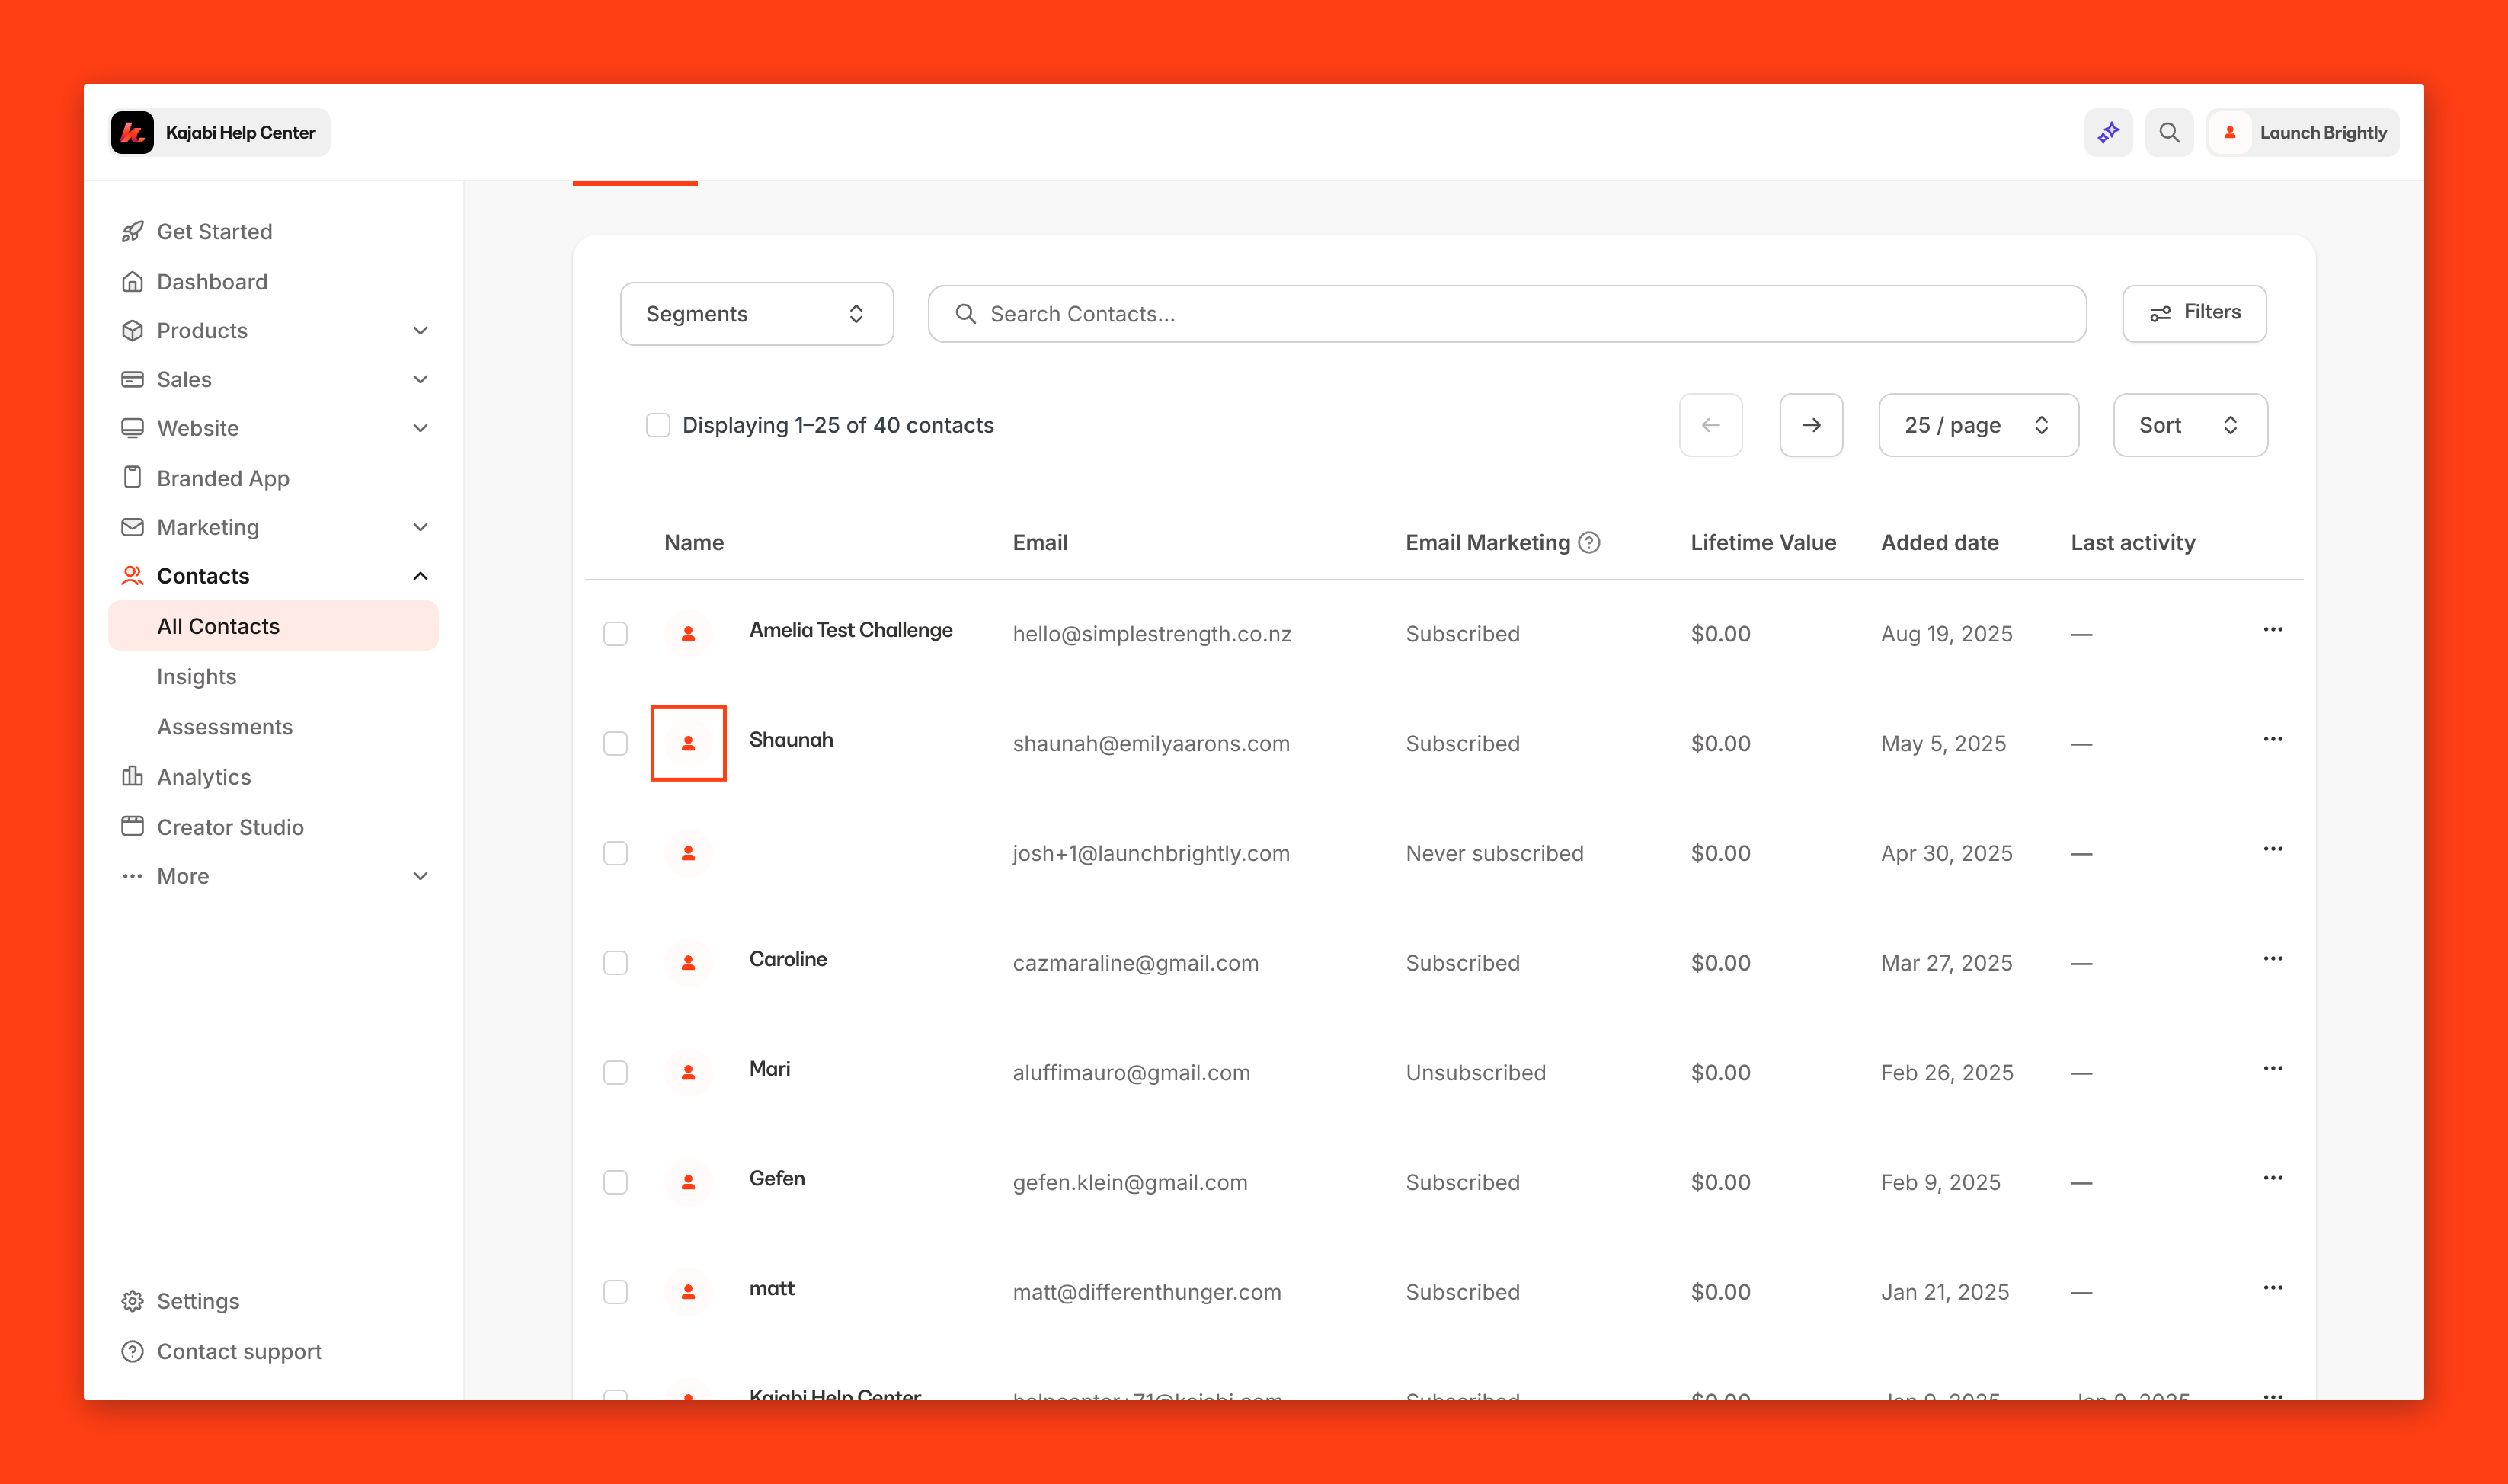Select the Gefen contact checkbox
This screenshot has height=1484, width=2508.
coord(616,1182)
